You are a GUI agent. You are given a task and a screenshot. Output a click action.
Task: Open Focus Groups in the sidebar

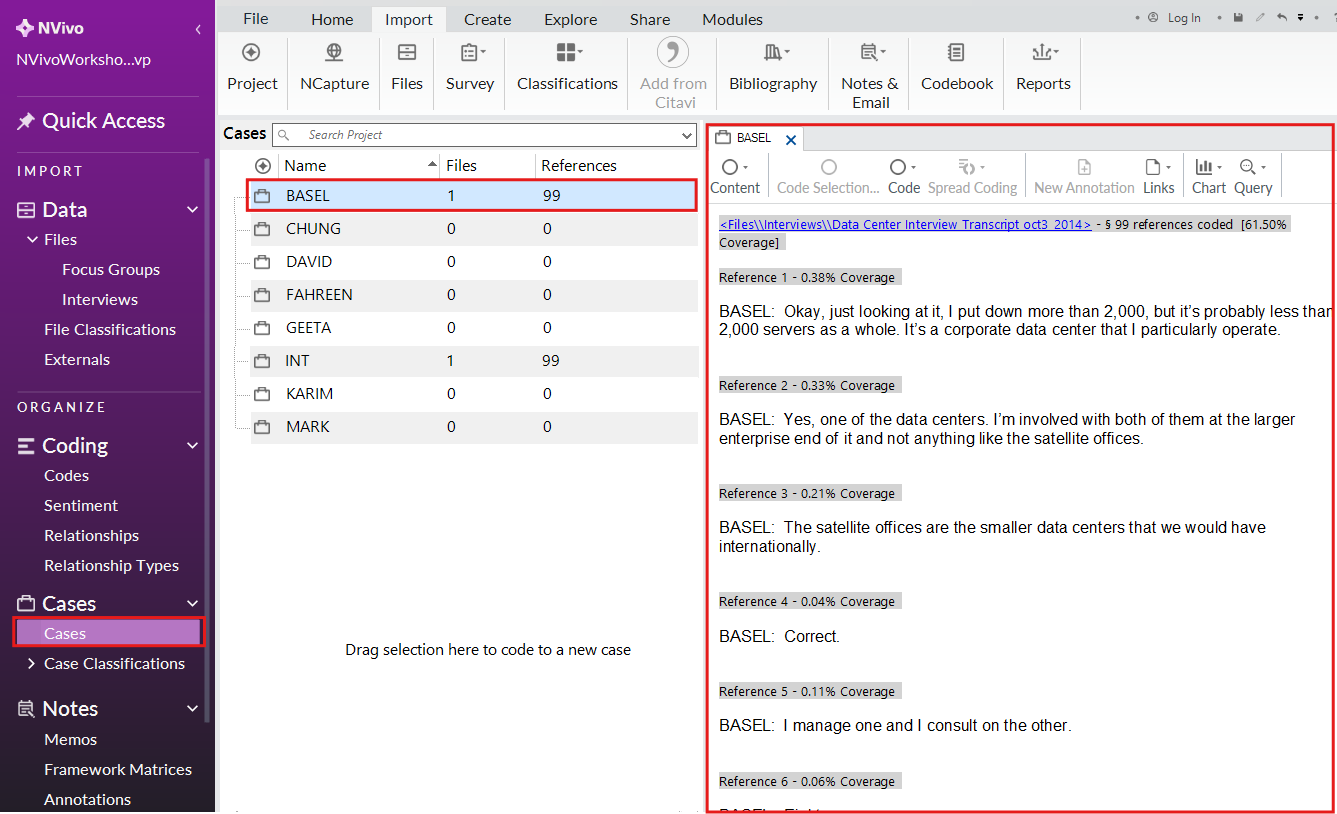111,270
